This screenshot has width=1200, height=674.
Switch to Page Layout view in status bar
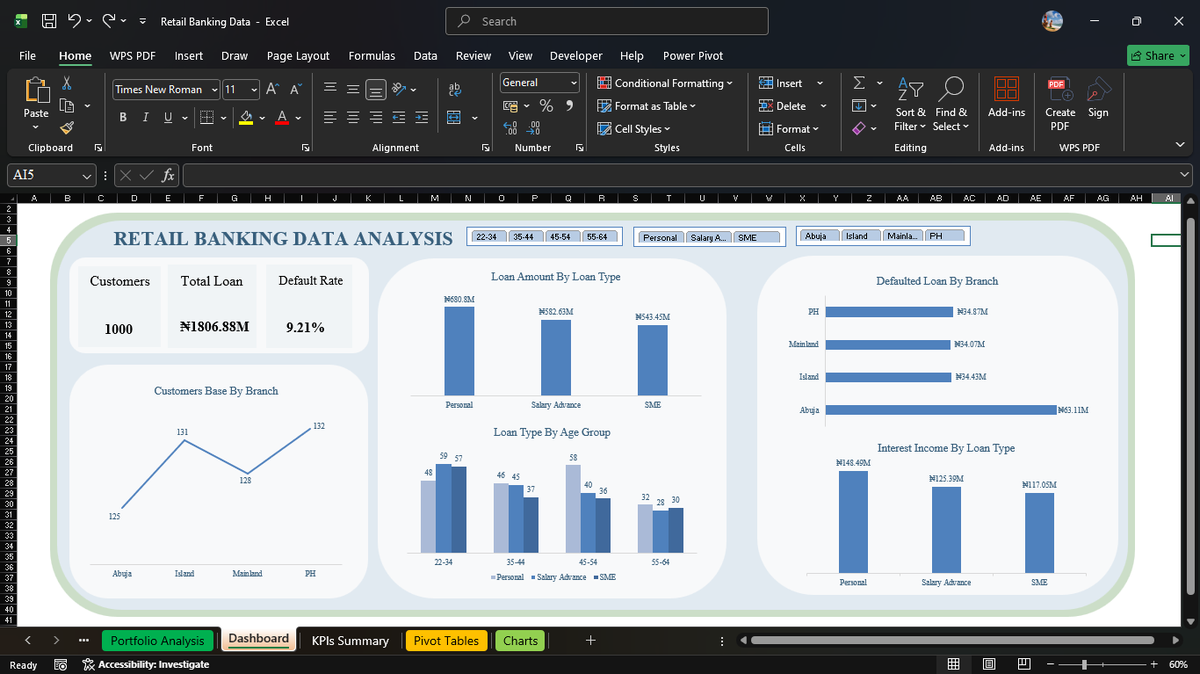click(x=989, y=664)
